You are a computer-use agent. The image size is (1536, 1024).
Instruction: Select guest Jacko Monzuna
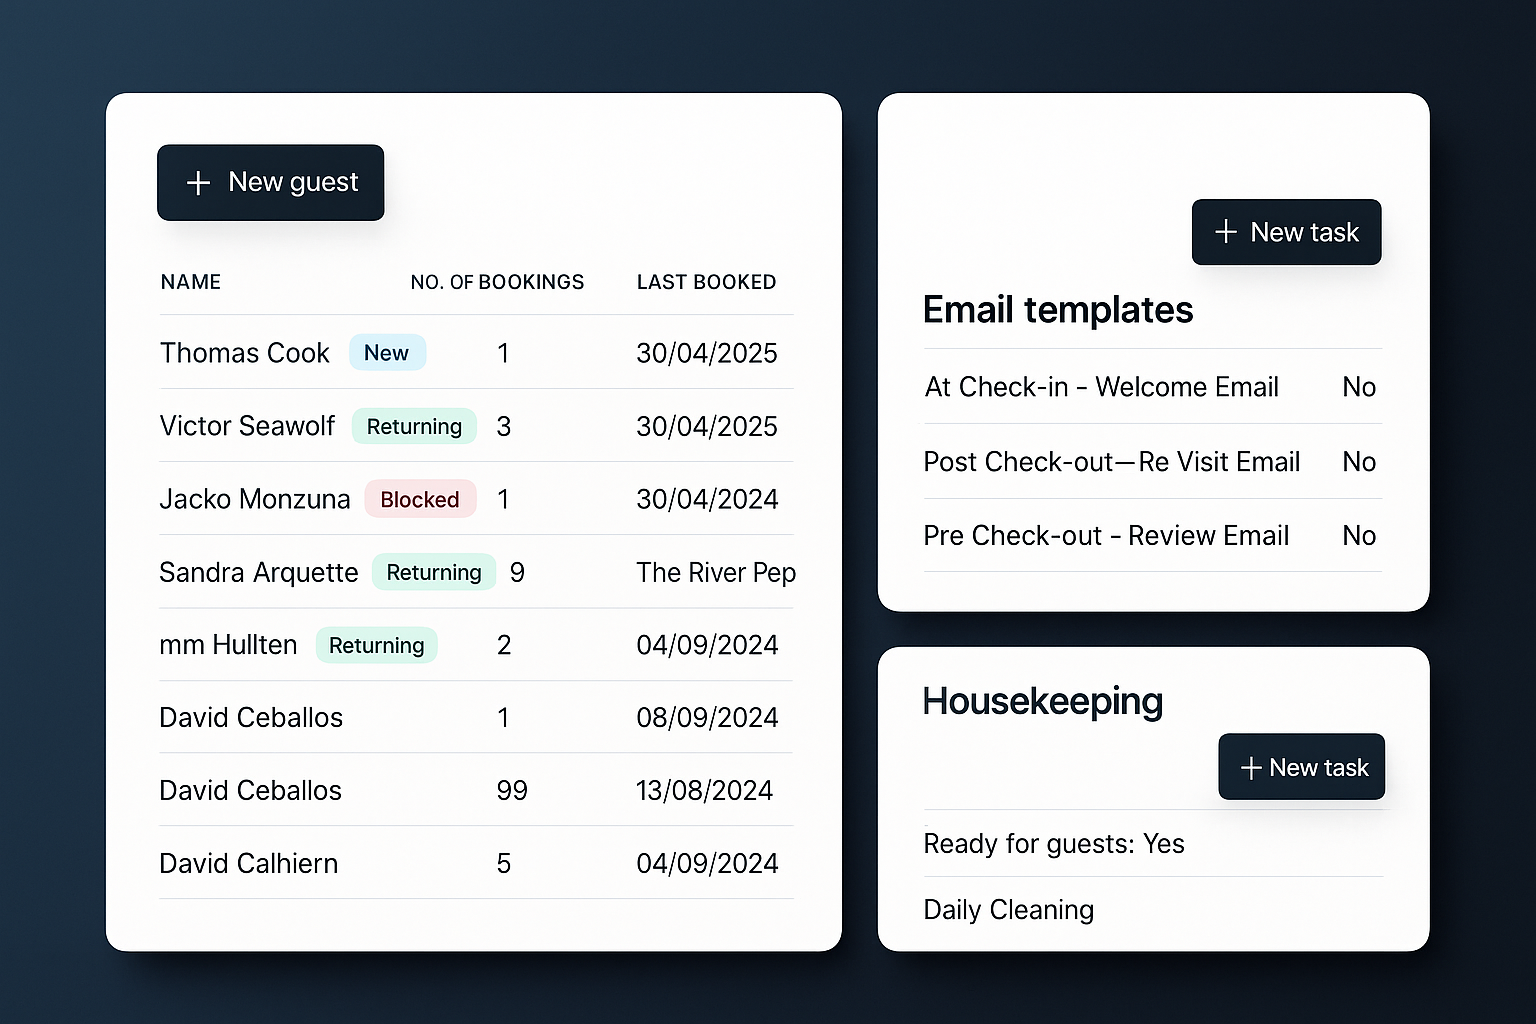pyautogui.click(x=255, y=499)
